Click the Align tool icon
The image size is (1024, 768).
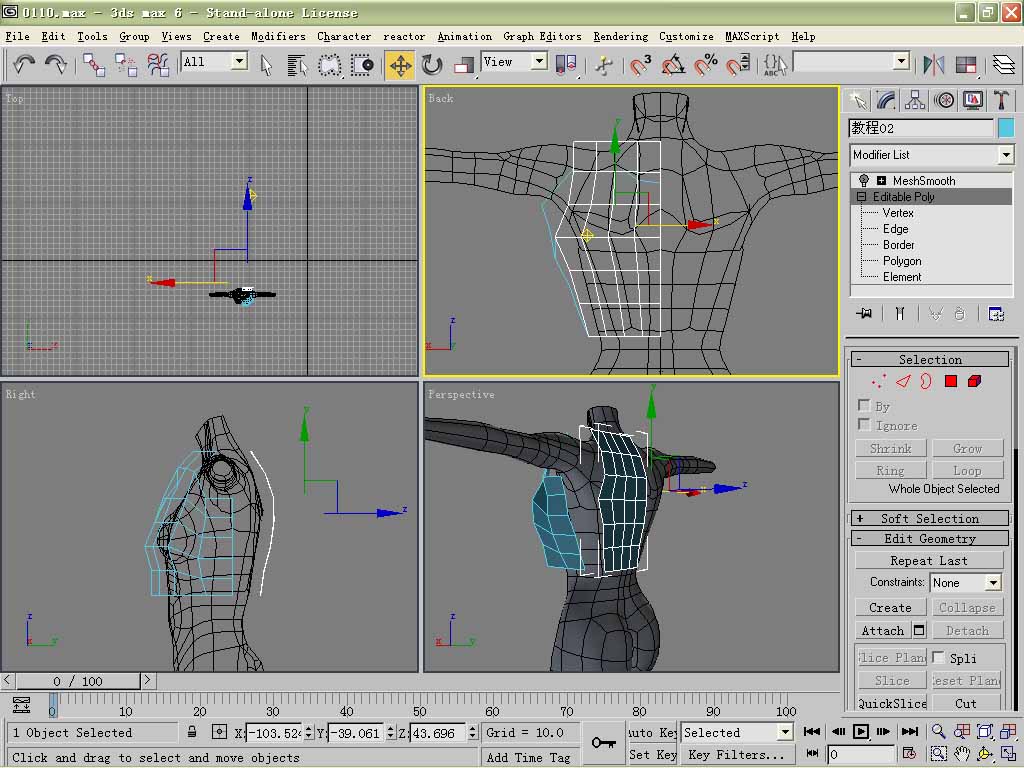tap(965, 64)
